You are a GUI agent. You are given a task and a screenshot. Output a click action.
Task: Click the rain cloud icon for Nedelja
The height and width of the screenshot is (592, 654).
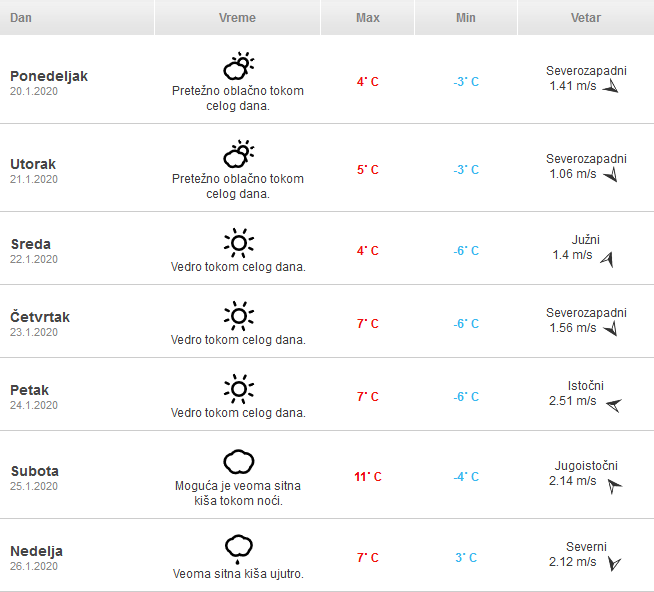[238, 548]
